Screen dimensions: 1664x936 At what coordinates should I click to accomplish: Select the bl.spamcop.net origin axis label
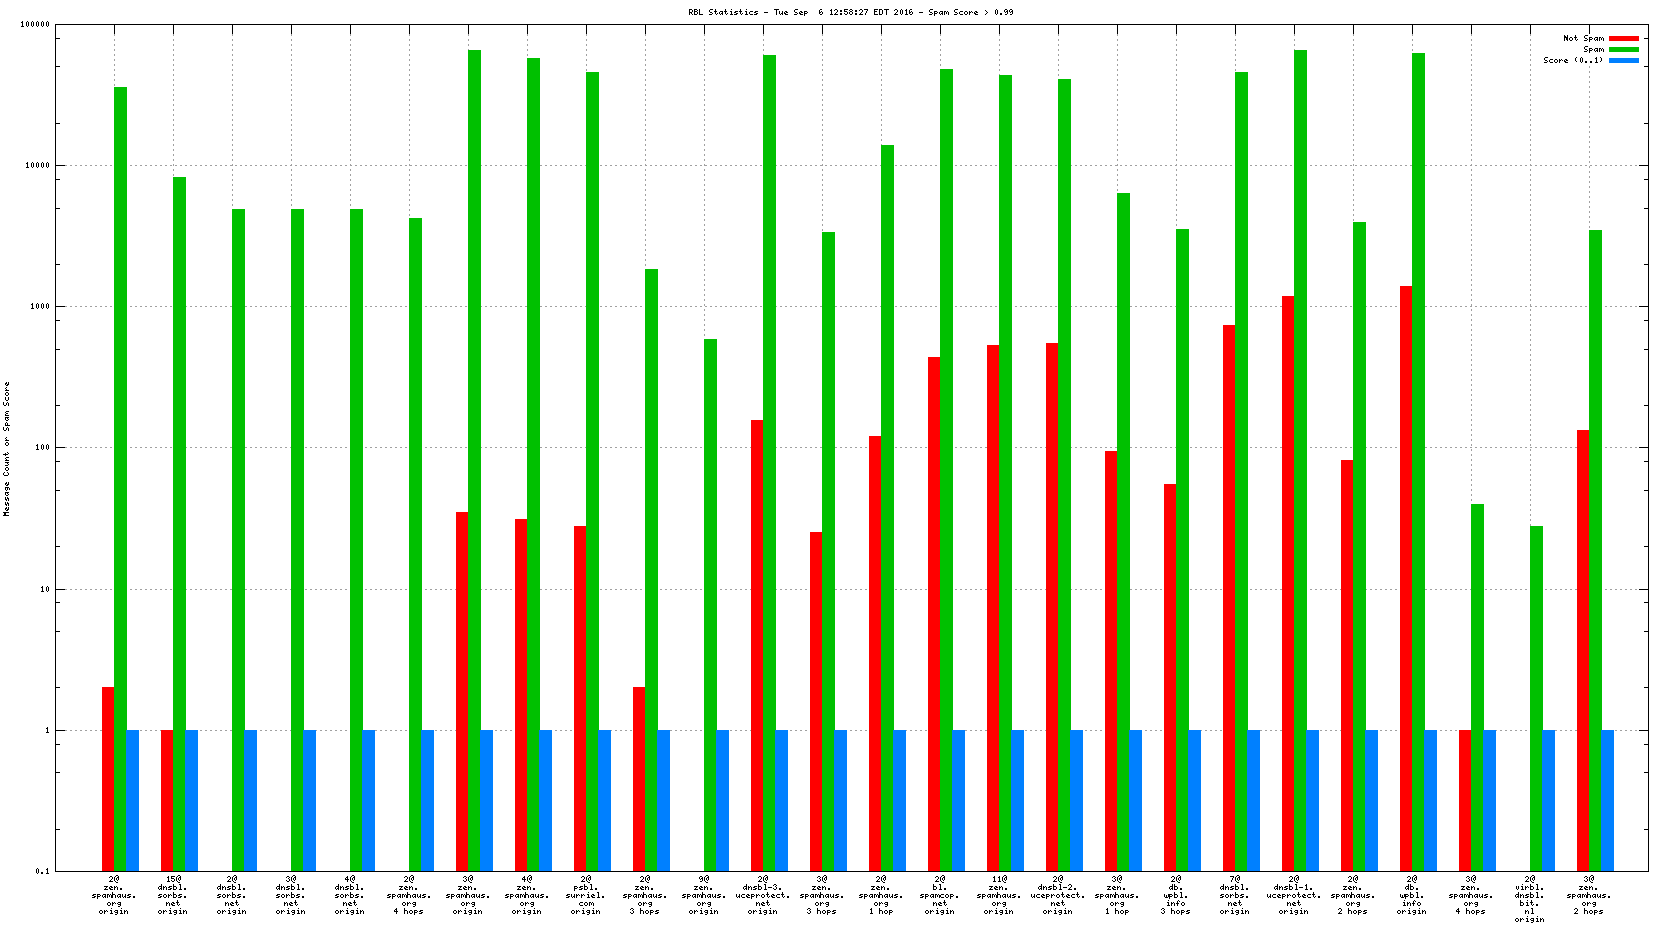click(940, 895)
